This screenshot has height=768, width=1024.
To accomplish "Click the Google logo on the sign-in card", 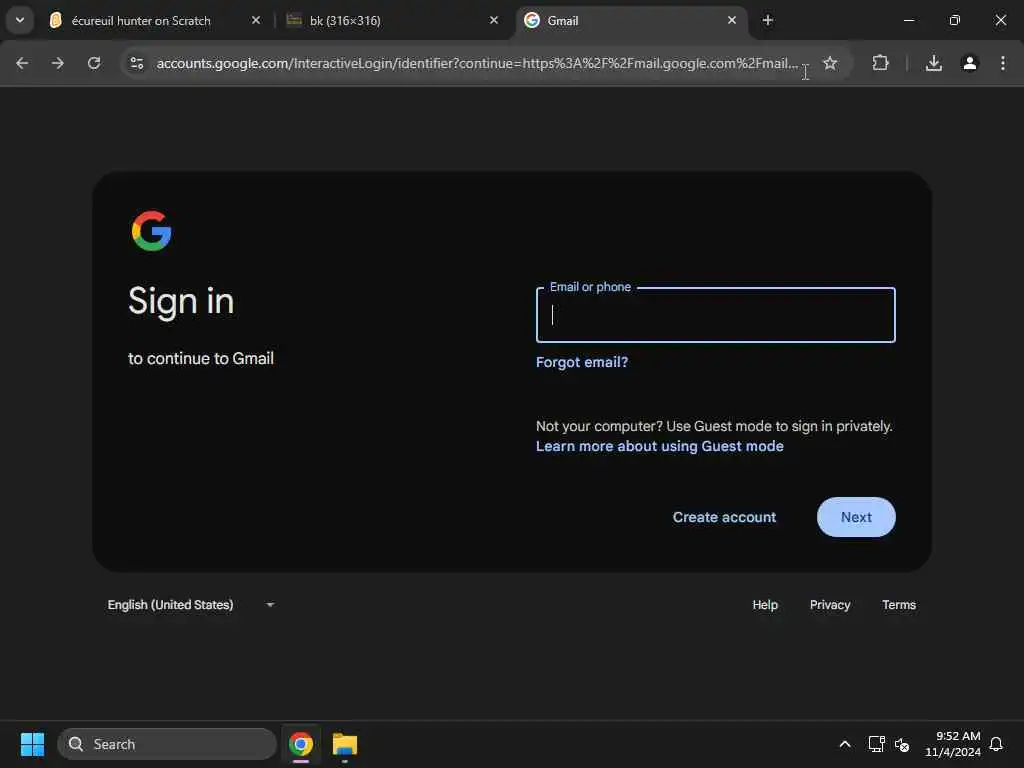I will pyautogui.click(x=152, y=231).
